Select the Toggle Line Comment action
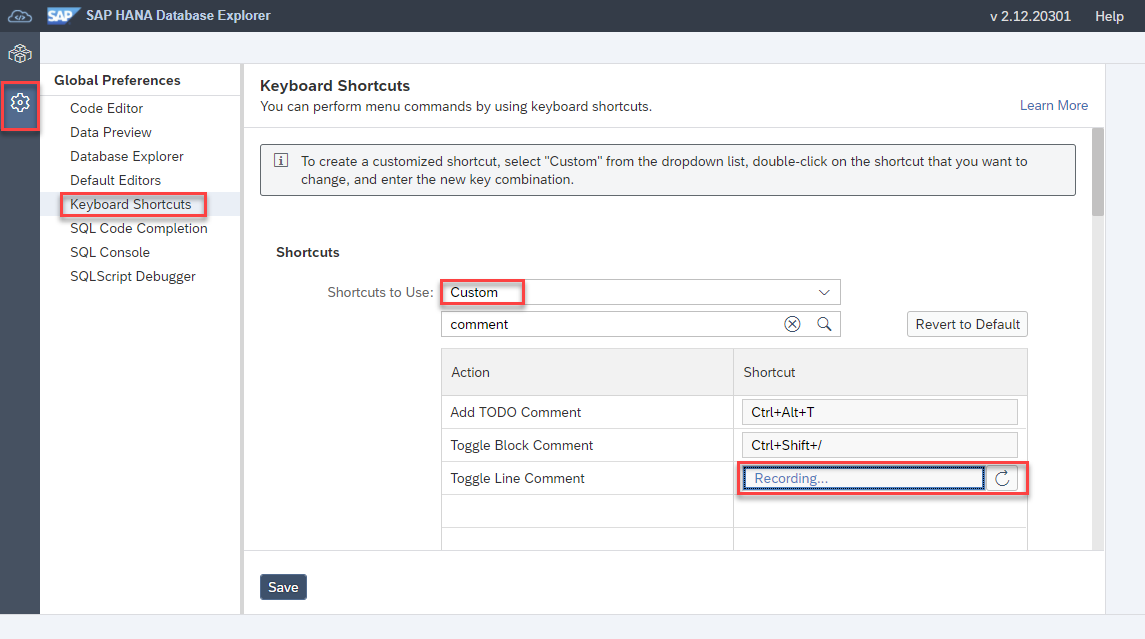 (x=517, y=478)
